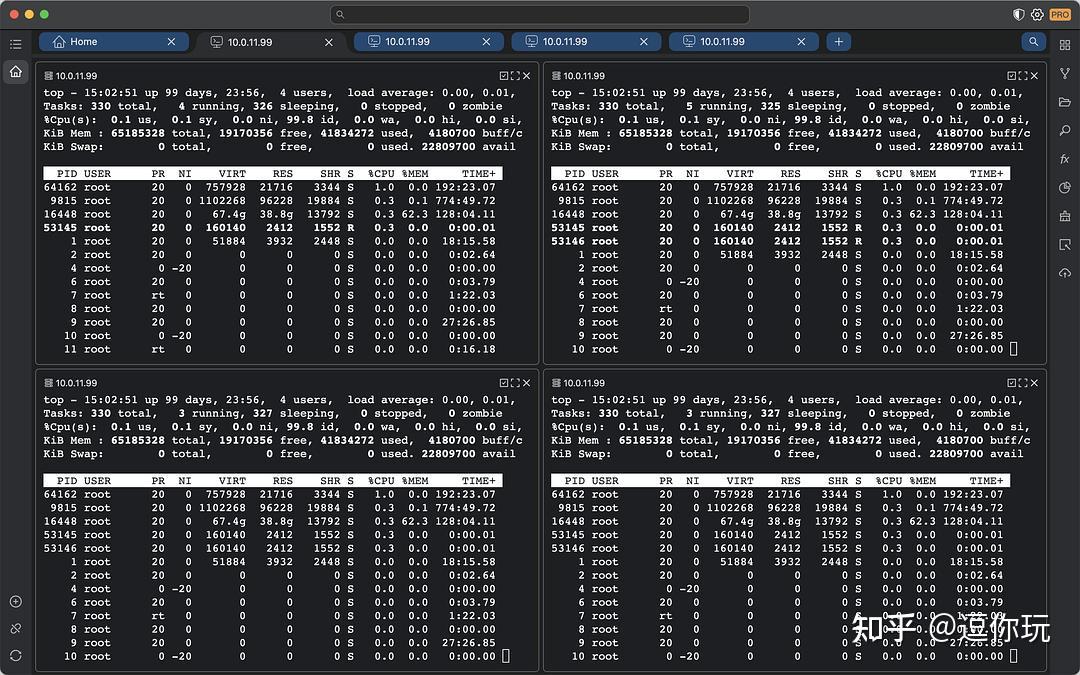Viewport: 1080px width, 675px height.
Task: Open the fx functions icon
Action: coord(1065,159)
